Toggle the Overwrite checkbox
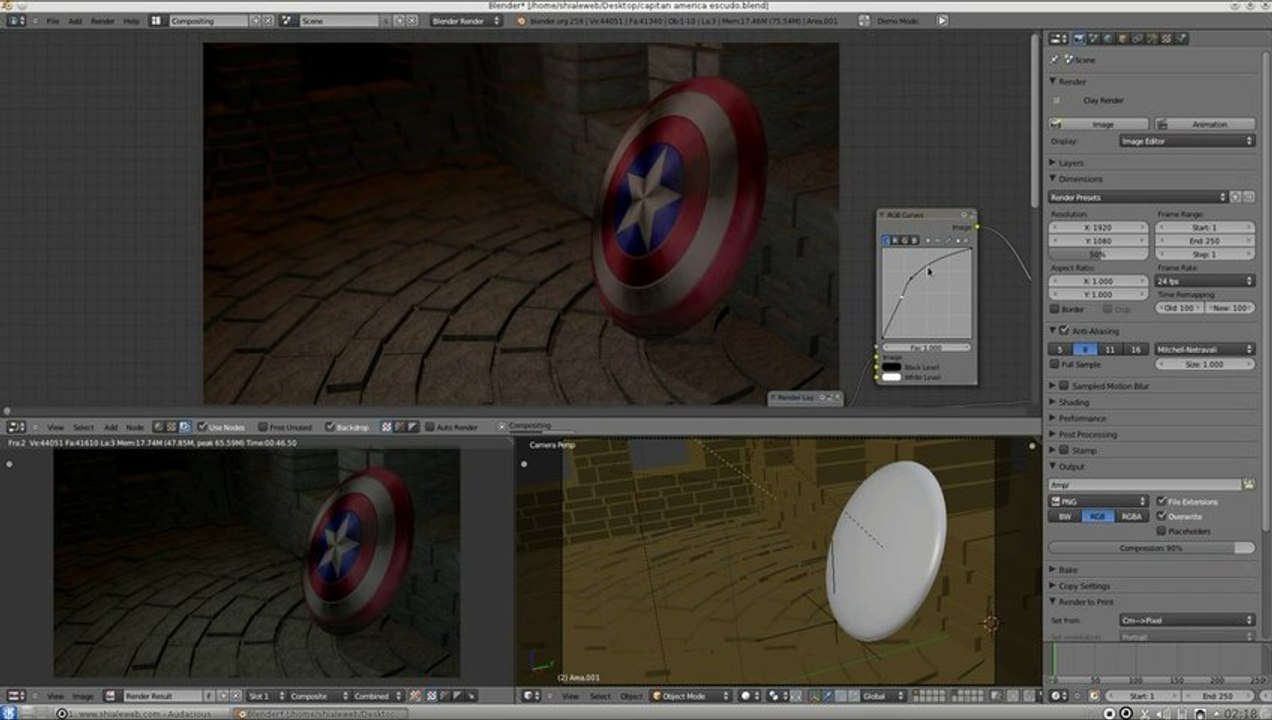 point(1161,516)
